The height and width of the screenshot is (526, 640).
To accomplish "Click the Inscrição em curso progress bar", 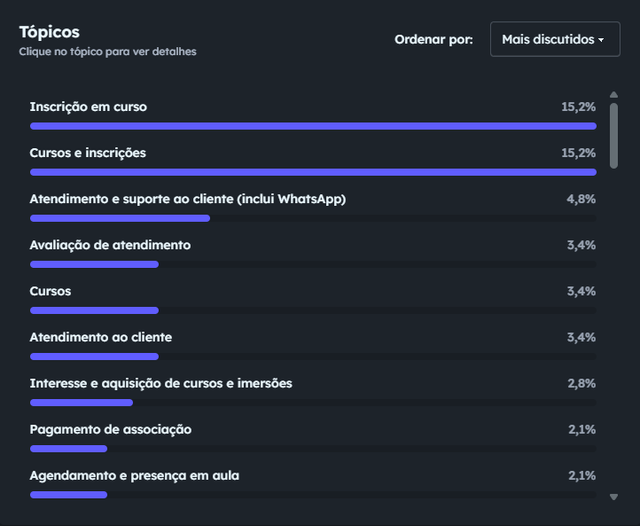I will coord(313,126).
